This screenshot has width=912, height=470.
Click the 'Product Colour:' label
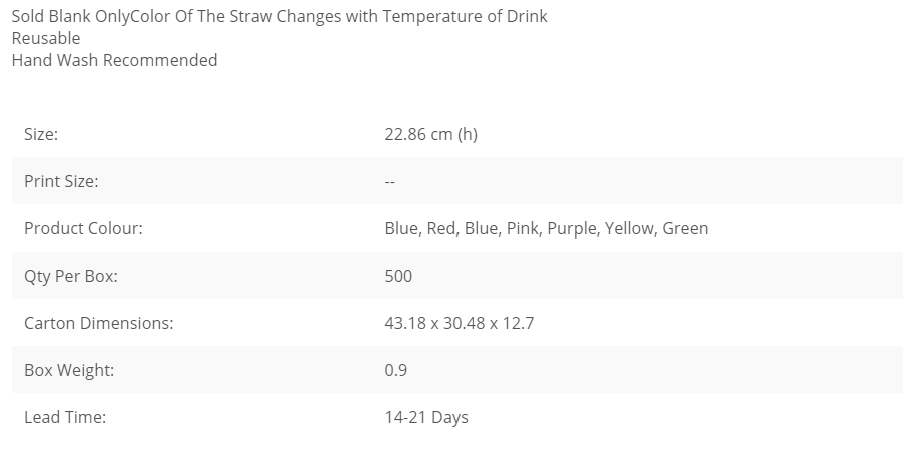(83, 229)
